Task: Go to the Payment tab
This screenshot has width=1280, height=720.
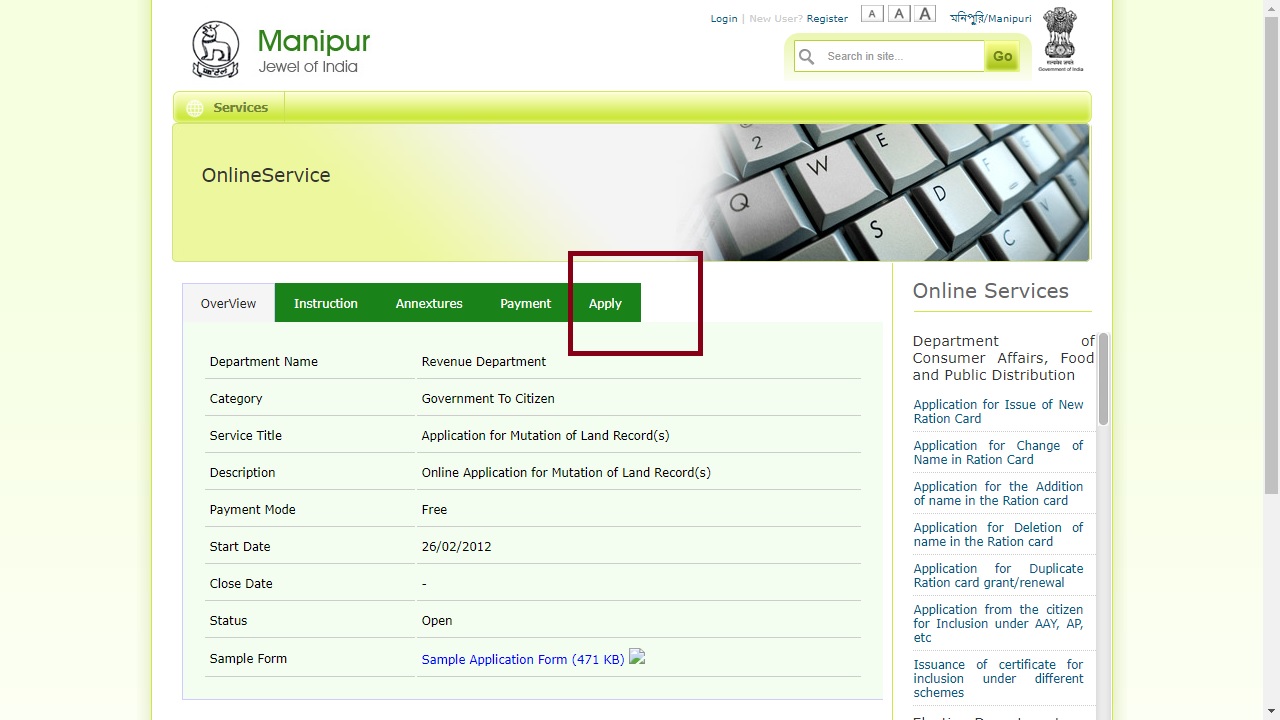Action: point(525,303)
